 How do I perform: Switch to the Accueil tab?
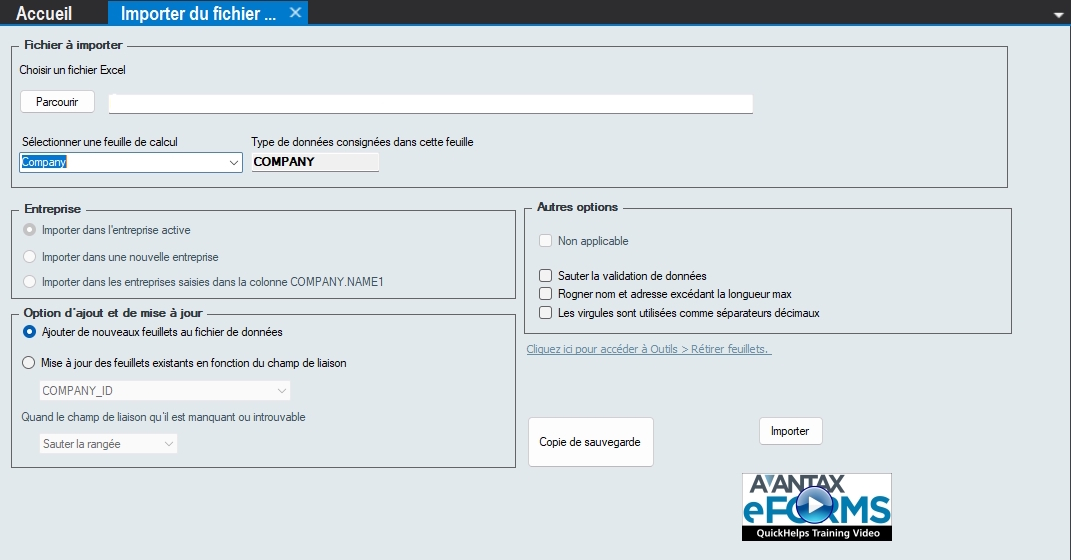[x=45, y=13]
